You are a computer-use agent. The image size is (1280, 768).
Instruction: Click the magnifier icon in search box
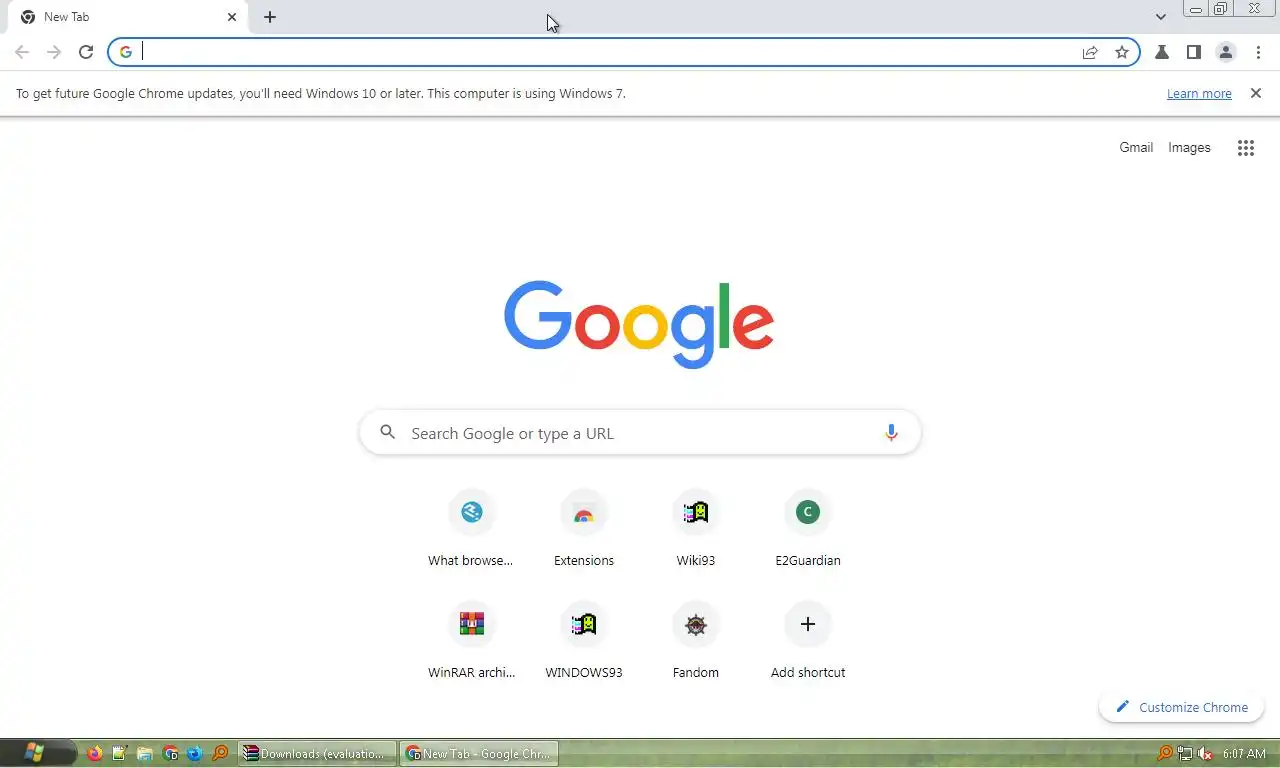point(388,433)
